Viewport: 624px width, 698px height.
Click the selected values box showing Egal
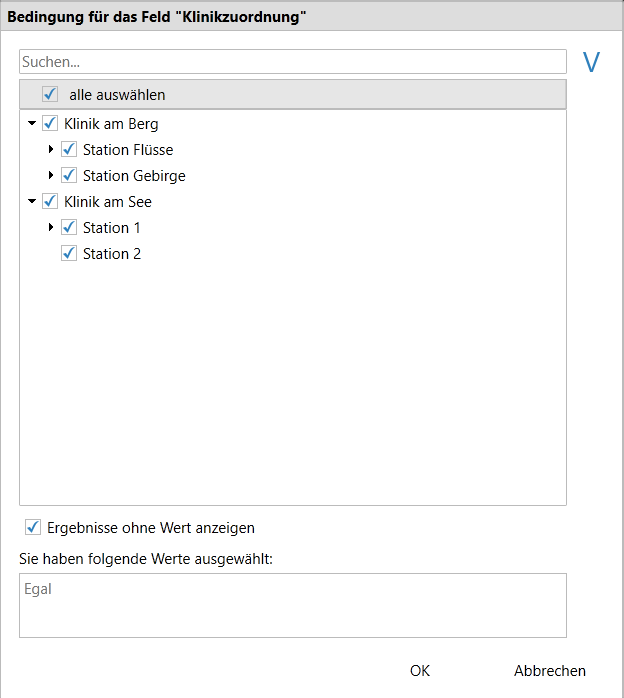292,605
